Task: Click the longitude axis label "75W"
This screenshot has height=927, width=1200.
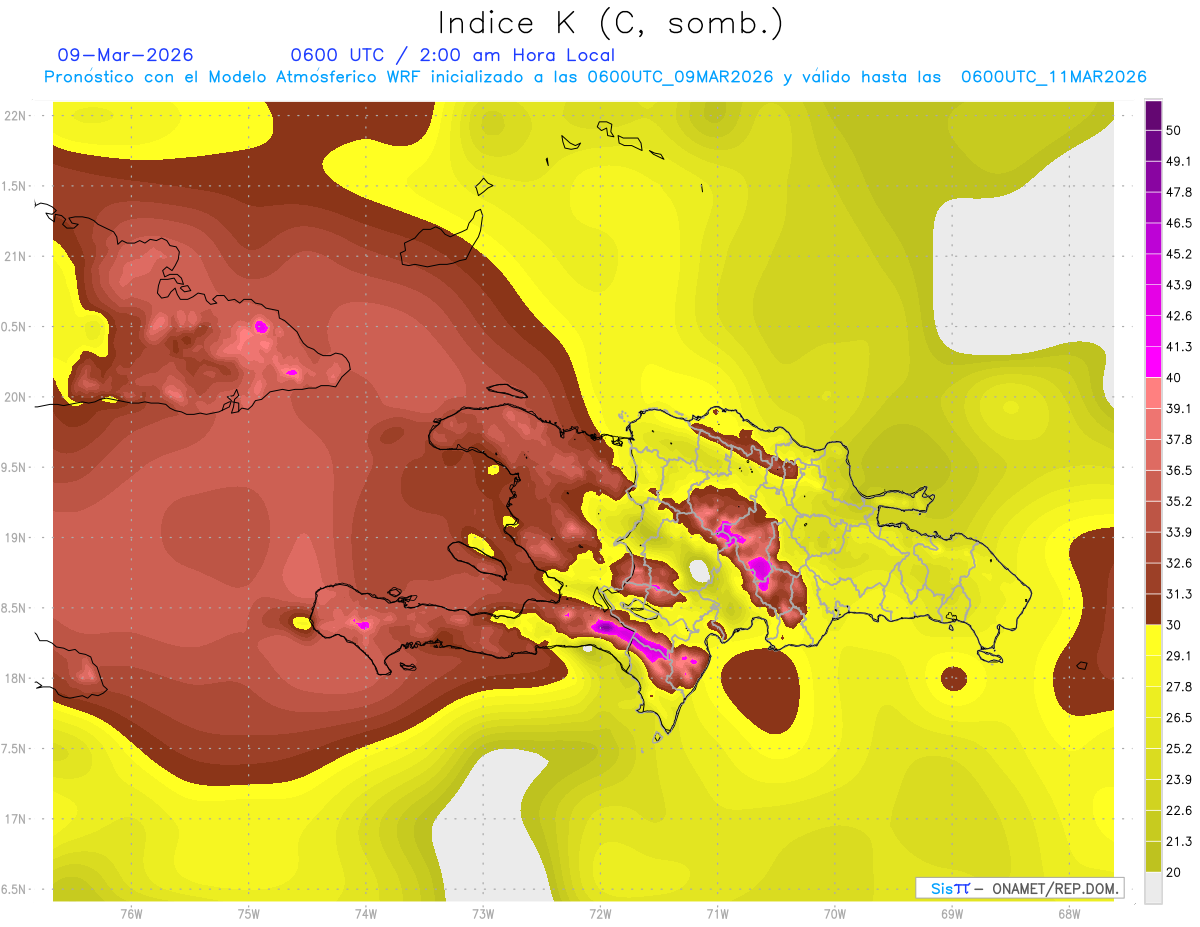Action: click(249, 913)
